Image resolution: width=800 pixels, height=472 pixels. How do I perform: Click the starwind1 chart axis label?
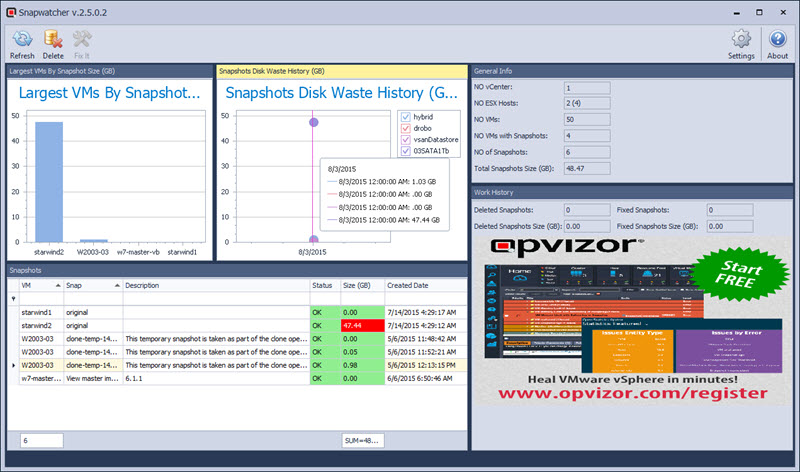[x=182, y=252]
